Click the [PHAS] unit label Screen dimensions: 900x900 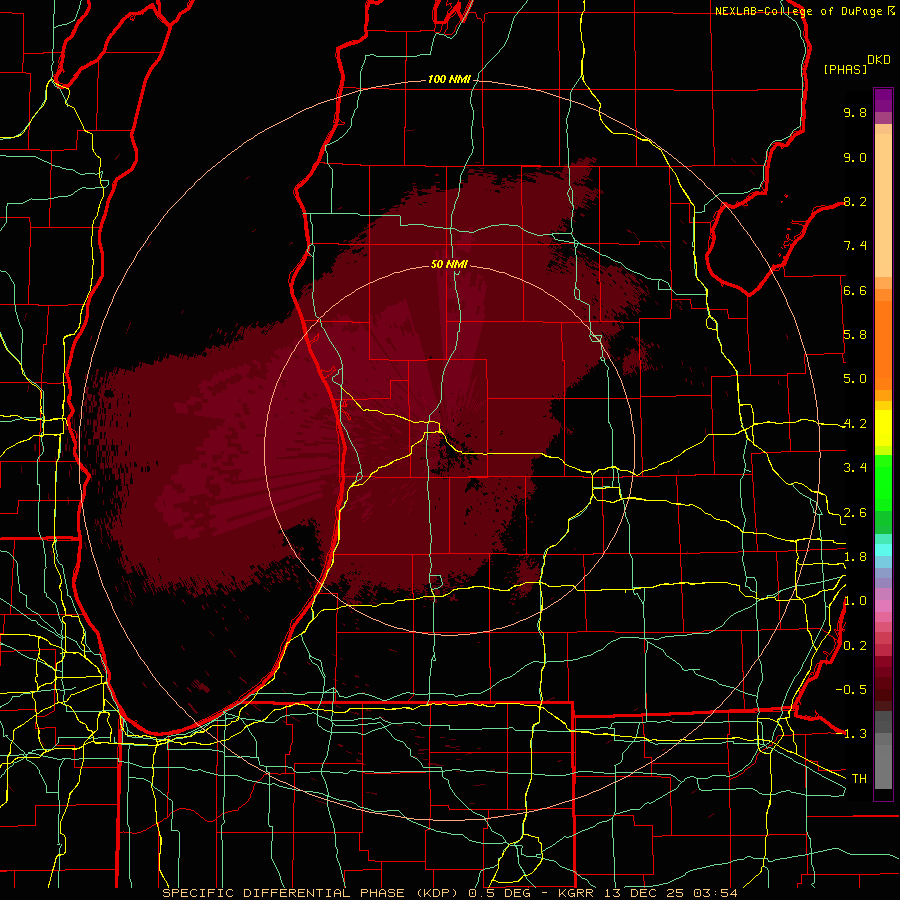tap(845, 69)
